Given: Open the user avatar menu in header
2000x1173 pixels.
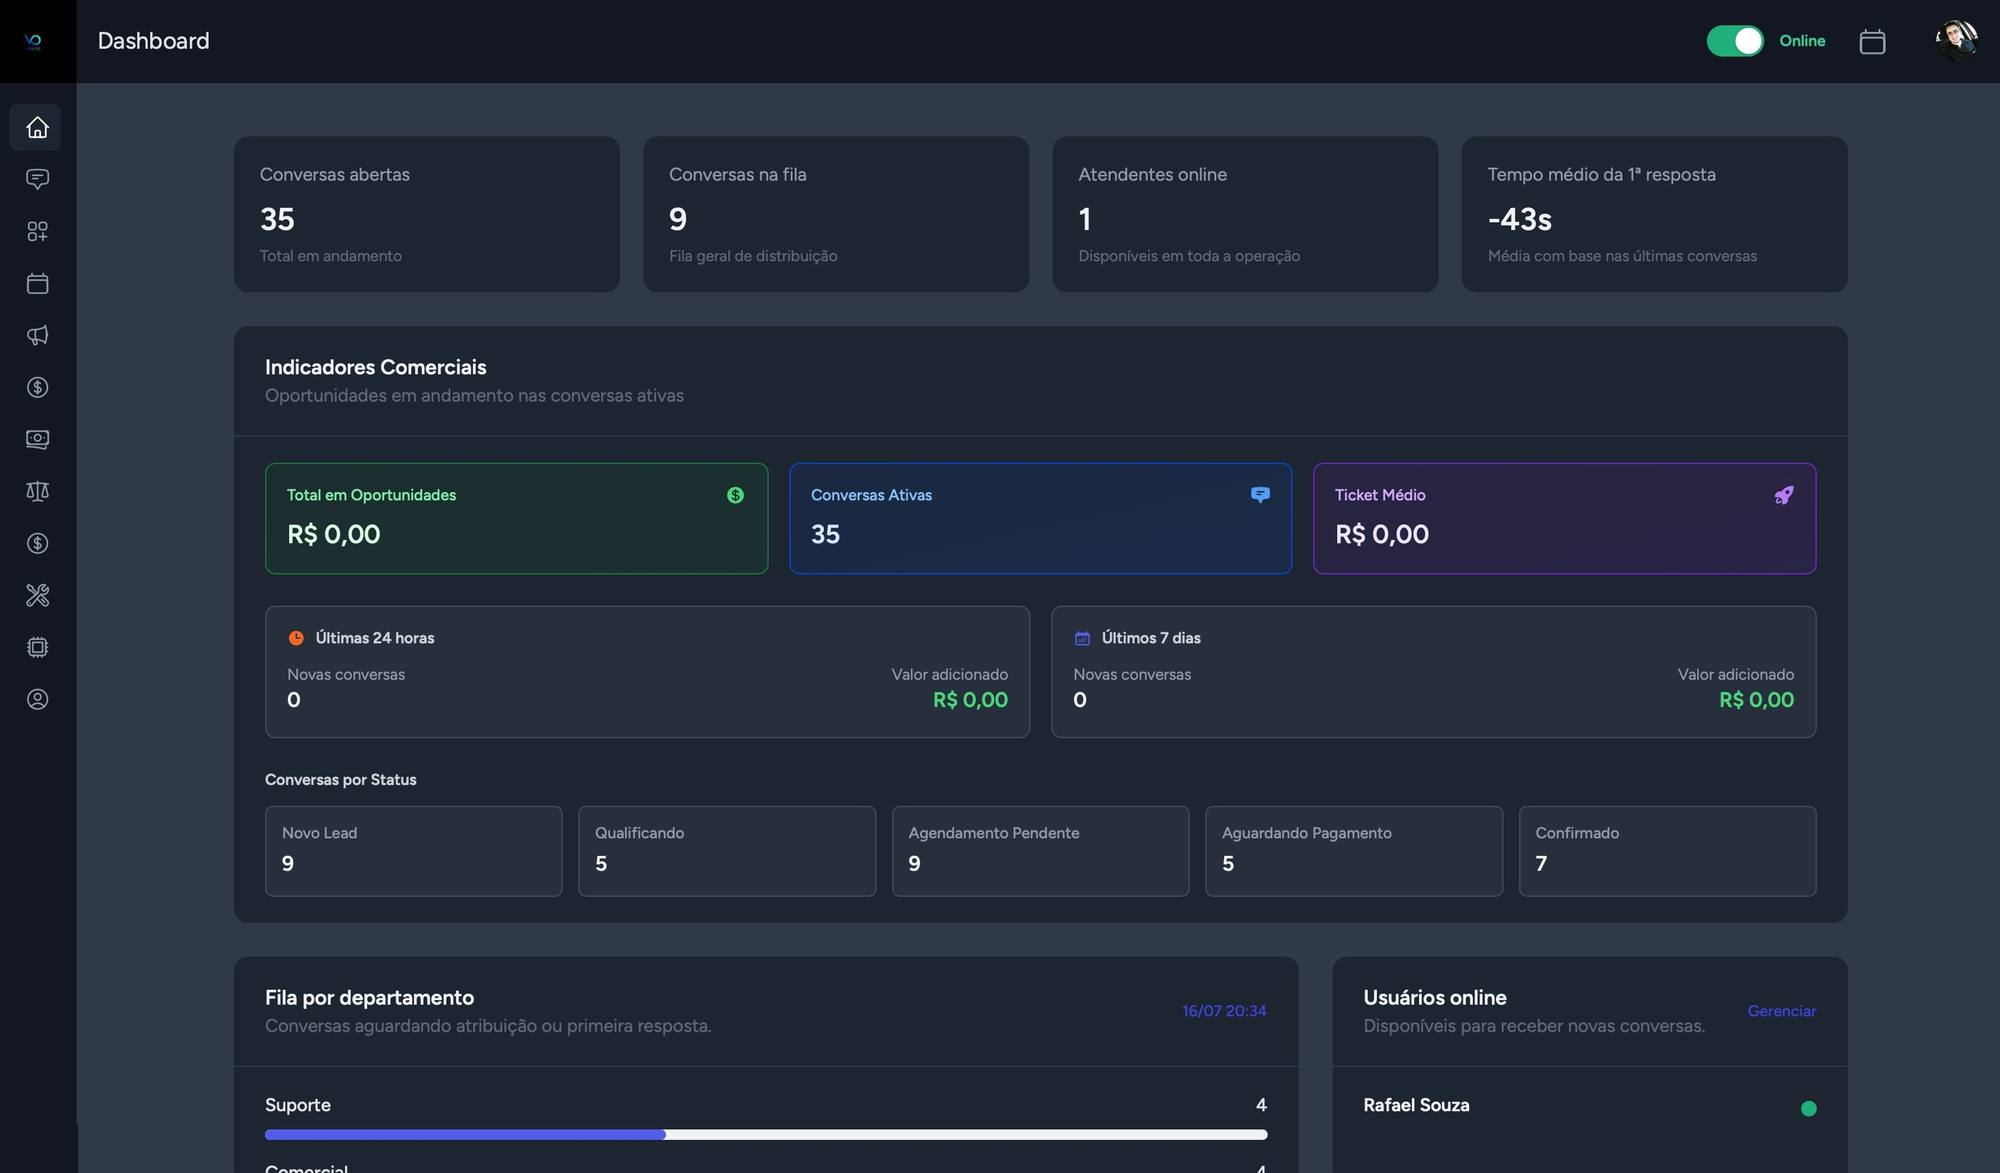Looking at the screenshot, I should point(1956,41).
